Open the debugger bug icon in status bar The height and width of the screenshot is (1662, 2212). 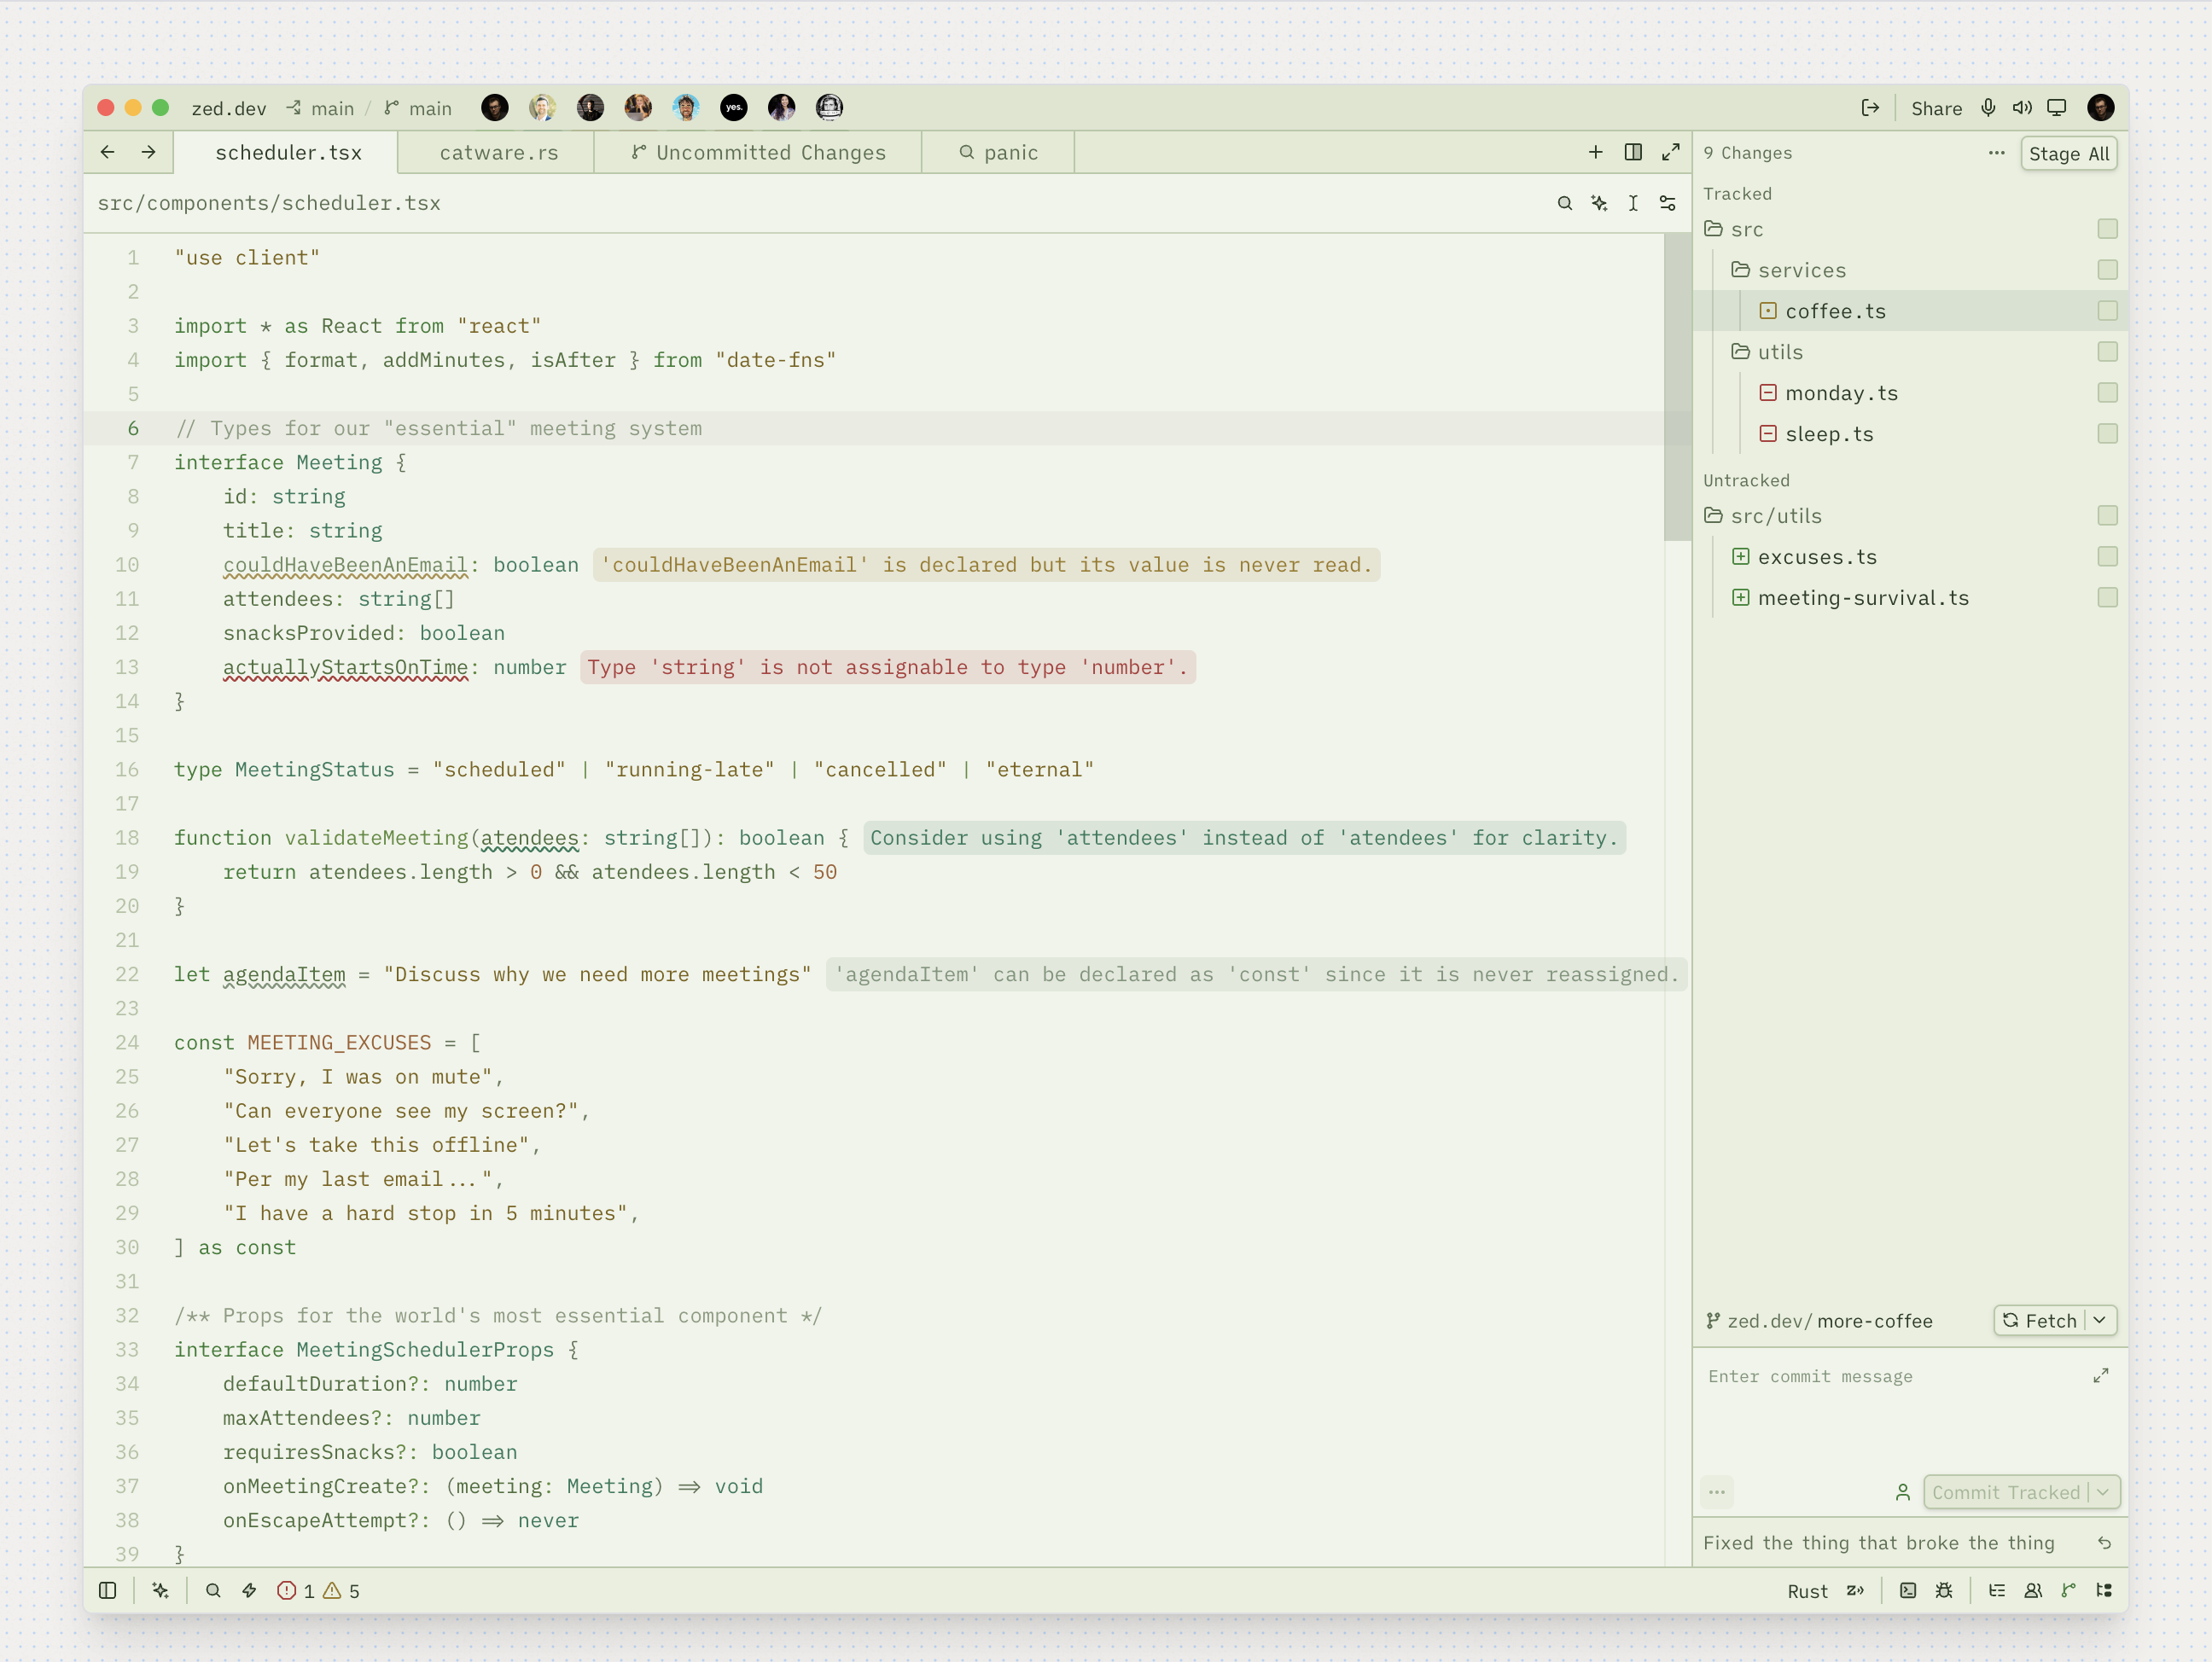coord(1944,1590)
